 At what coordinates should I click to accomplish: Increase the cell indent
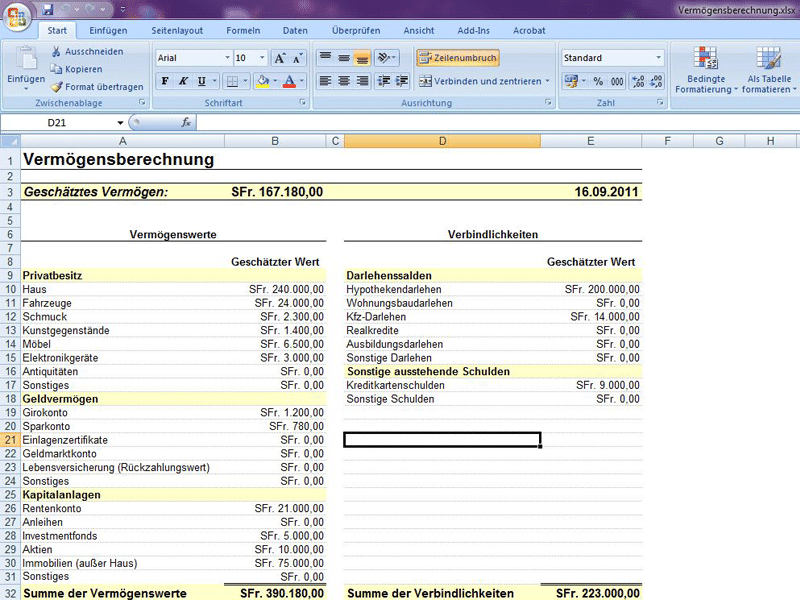pyautogui.click(x=402, y=81)
